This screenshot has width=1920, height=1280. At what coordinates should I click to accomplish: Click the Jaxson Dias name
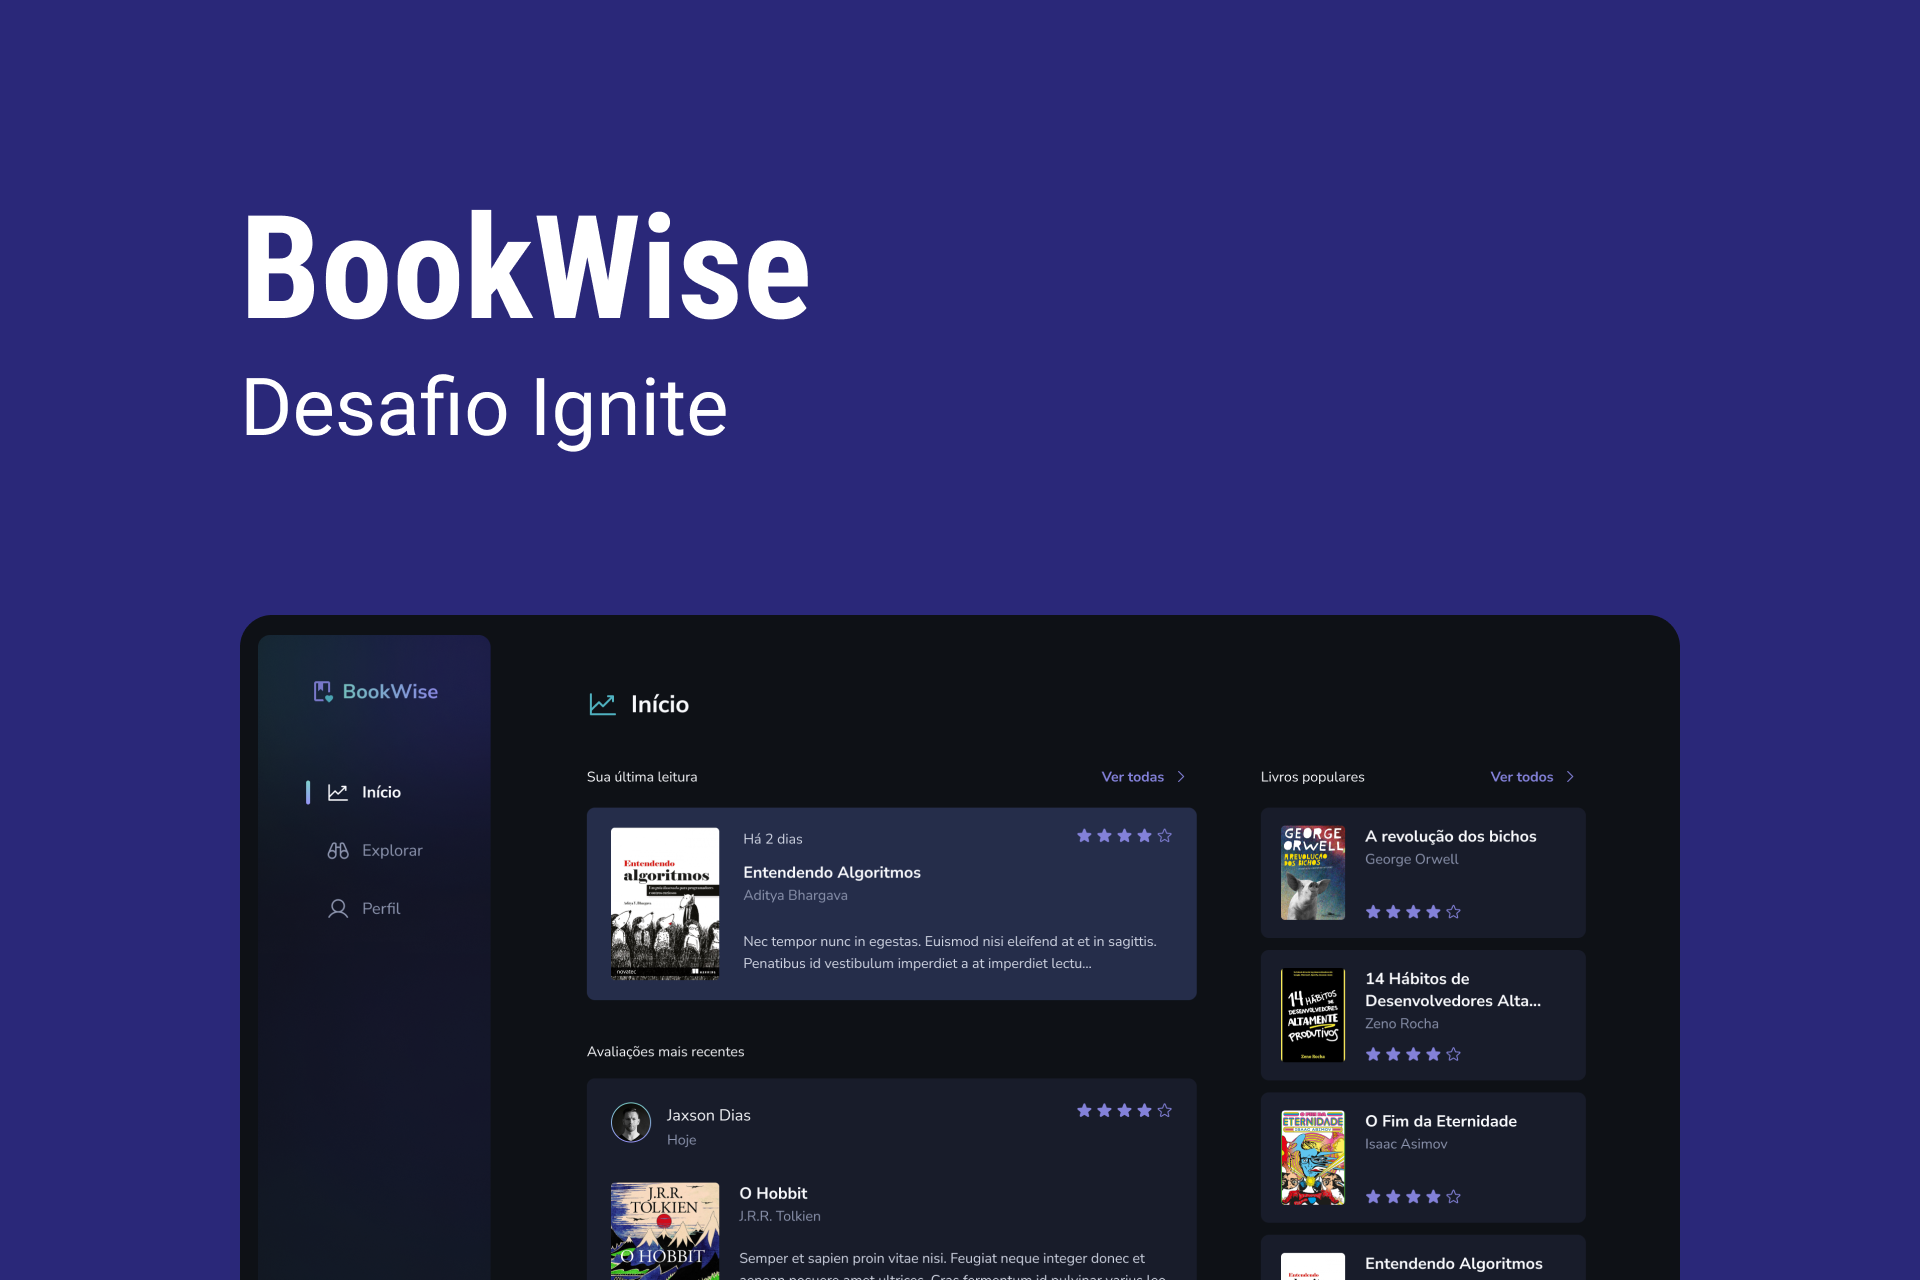708,1115
